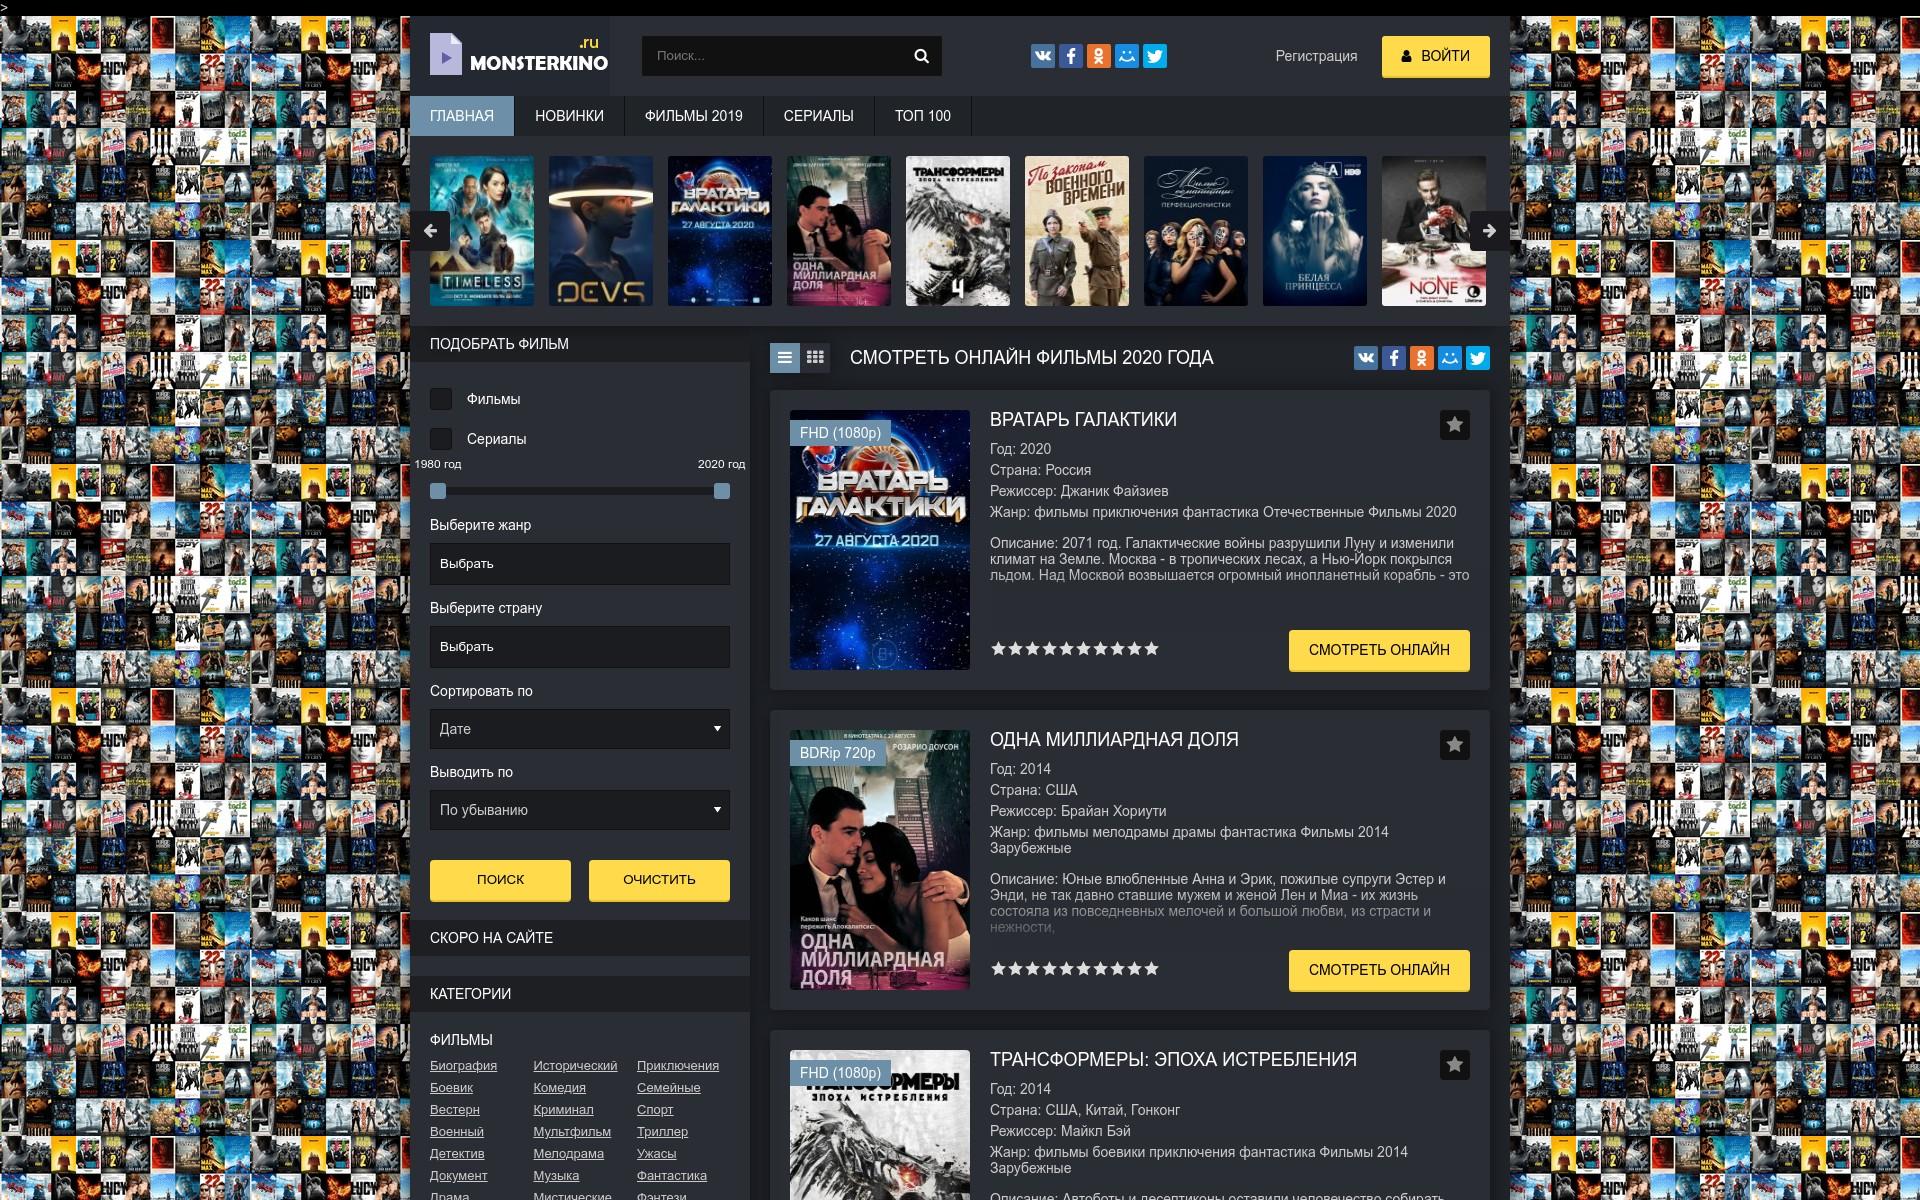This screenshot has height=1200, width=1920.
Task: Click the carousel next arrow
Action: point(1489,231)
